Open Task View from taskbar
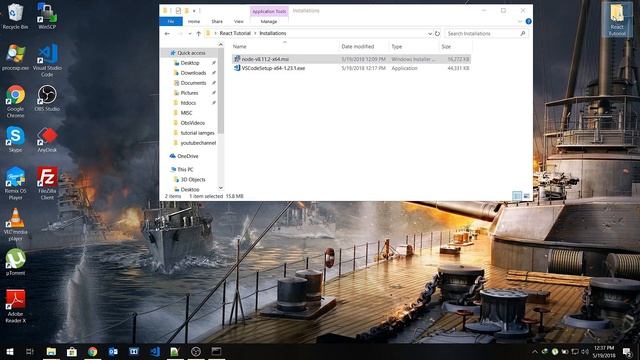The image size is (640, 360). point(29,351)
